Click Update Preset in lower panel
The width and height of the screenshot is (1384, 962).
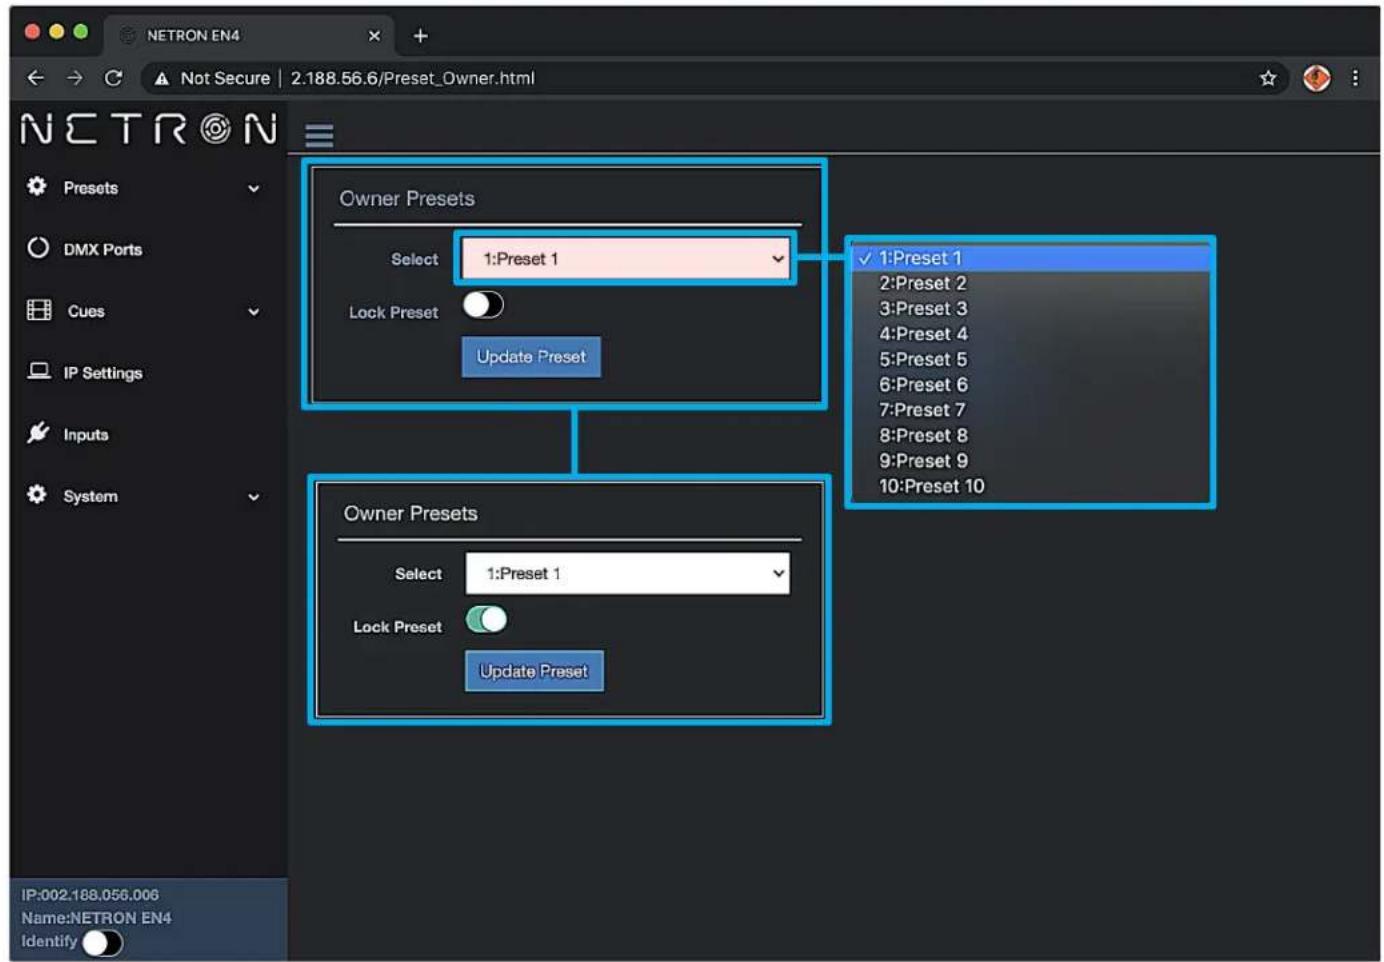point(534,671)
